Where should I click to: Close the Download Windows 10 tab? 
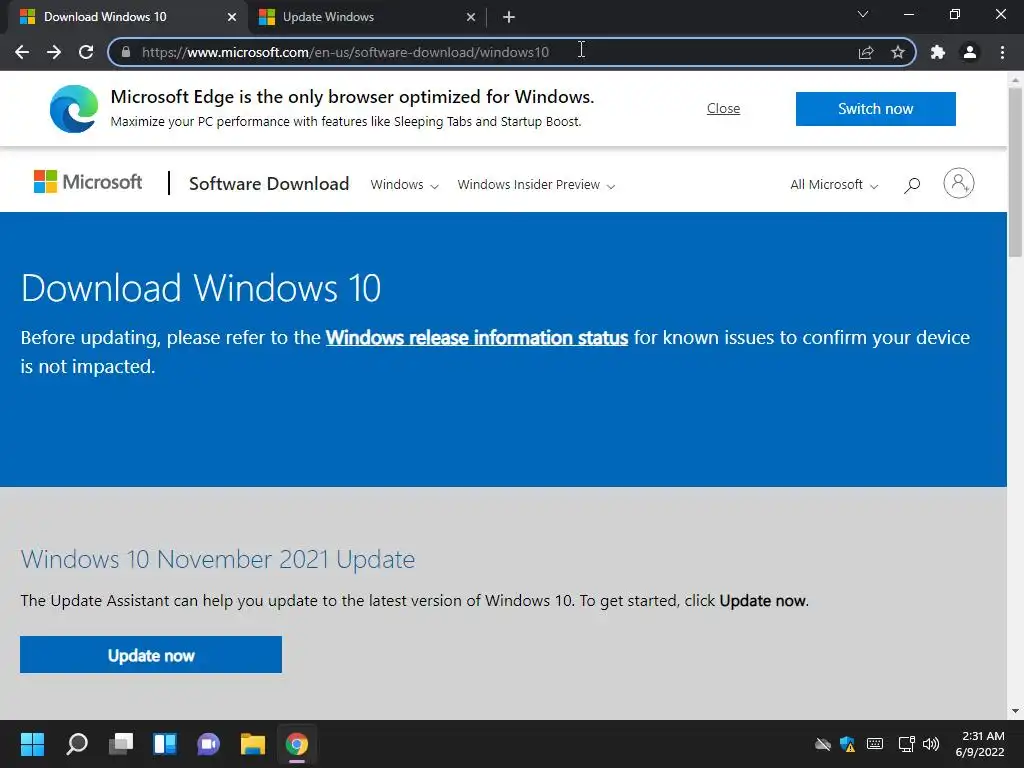click(x=232, y=17)
